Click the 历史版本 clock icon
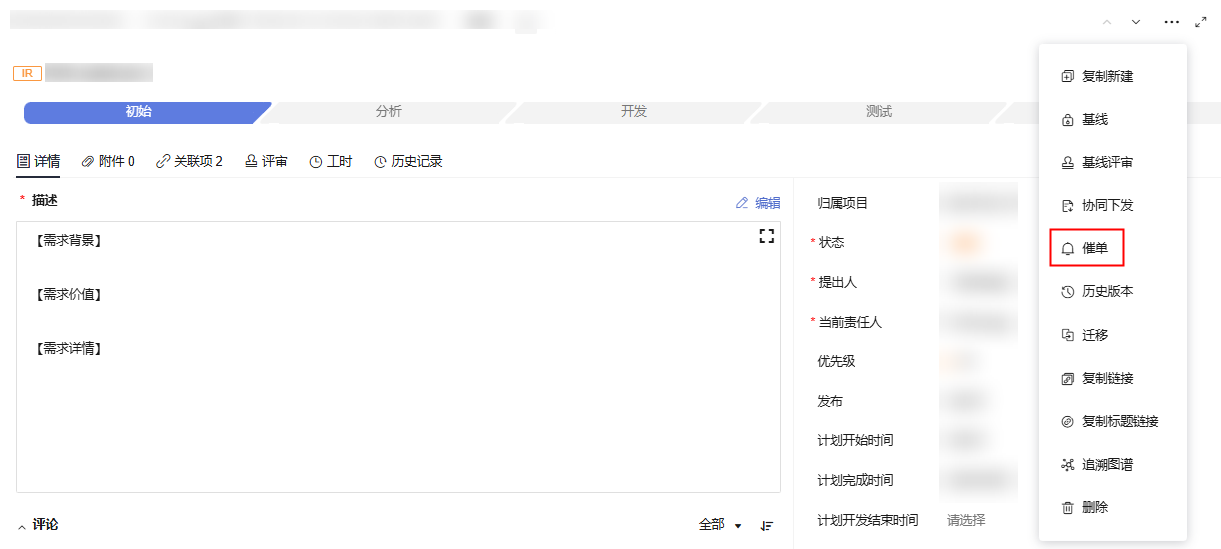This screenshot has height=549, width=1221. (x=1067, y=292)
